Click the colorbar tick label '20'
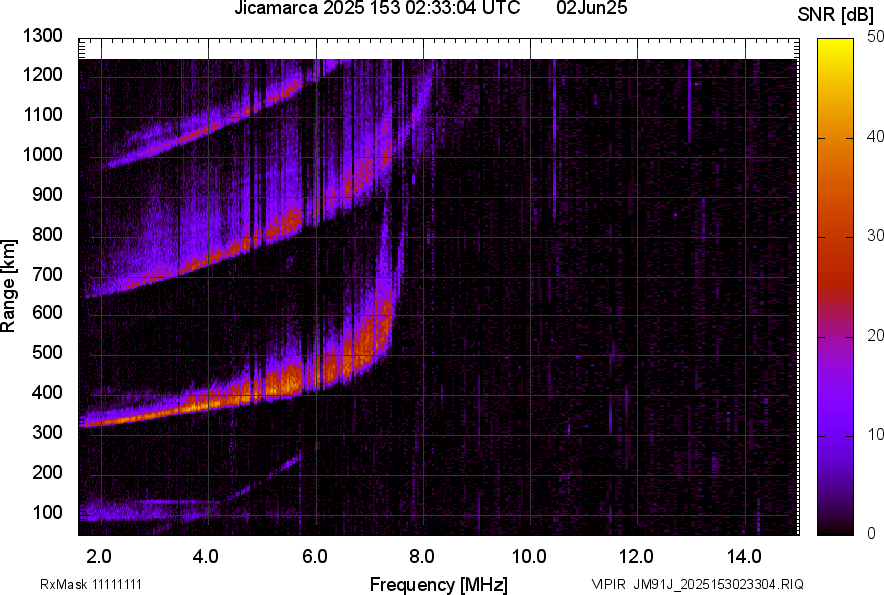Viewport: 884px width, 595px height. click(876, 336)
